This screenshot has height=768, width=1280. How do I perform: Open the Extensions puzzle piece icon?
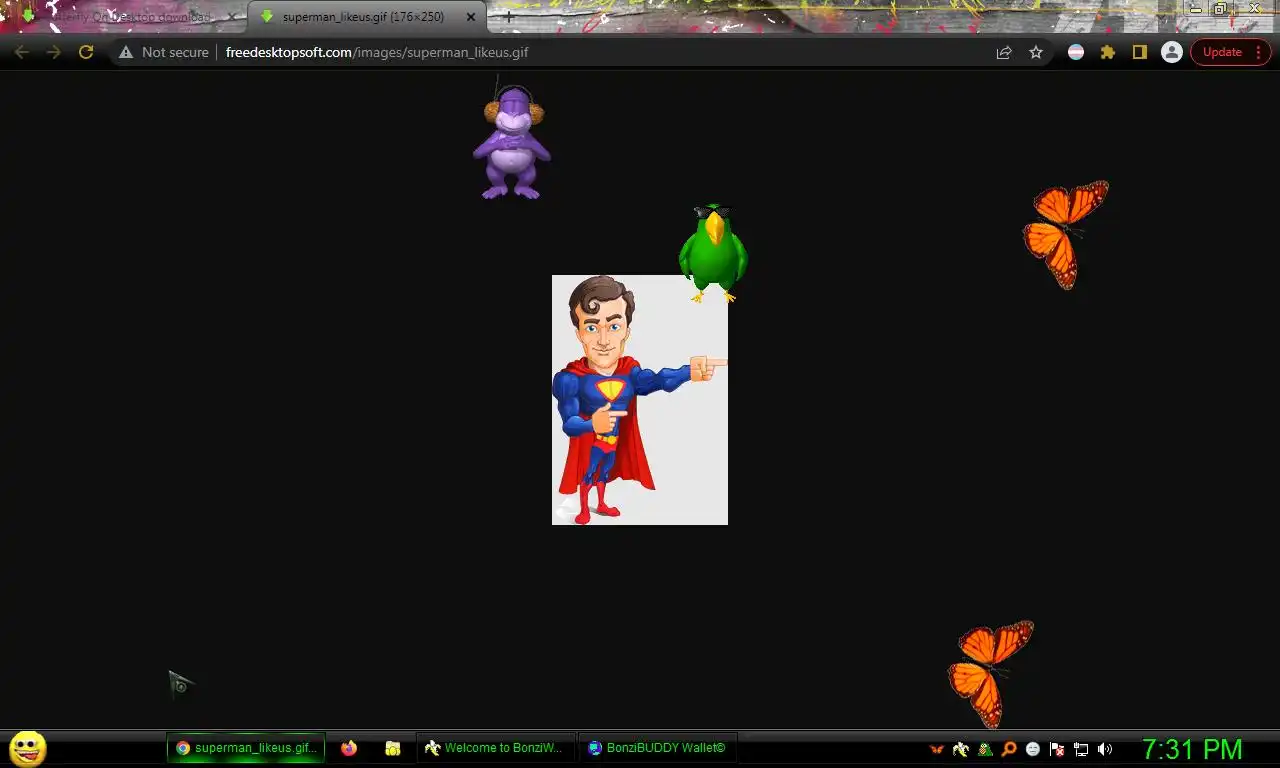(1108, 52)
